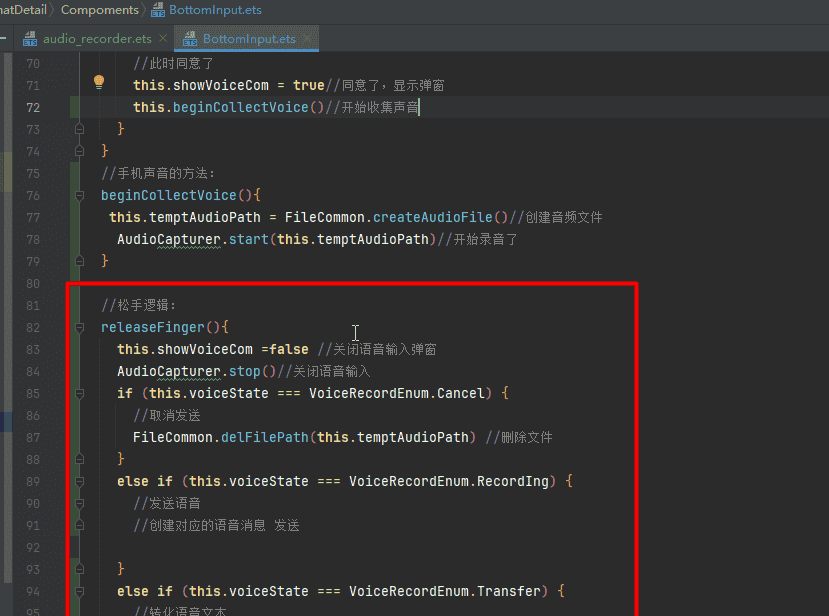Fold the else-if Transfer block at line 94
The height and width of the screenshot is (616, 829).
coord(77,591)
